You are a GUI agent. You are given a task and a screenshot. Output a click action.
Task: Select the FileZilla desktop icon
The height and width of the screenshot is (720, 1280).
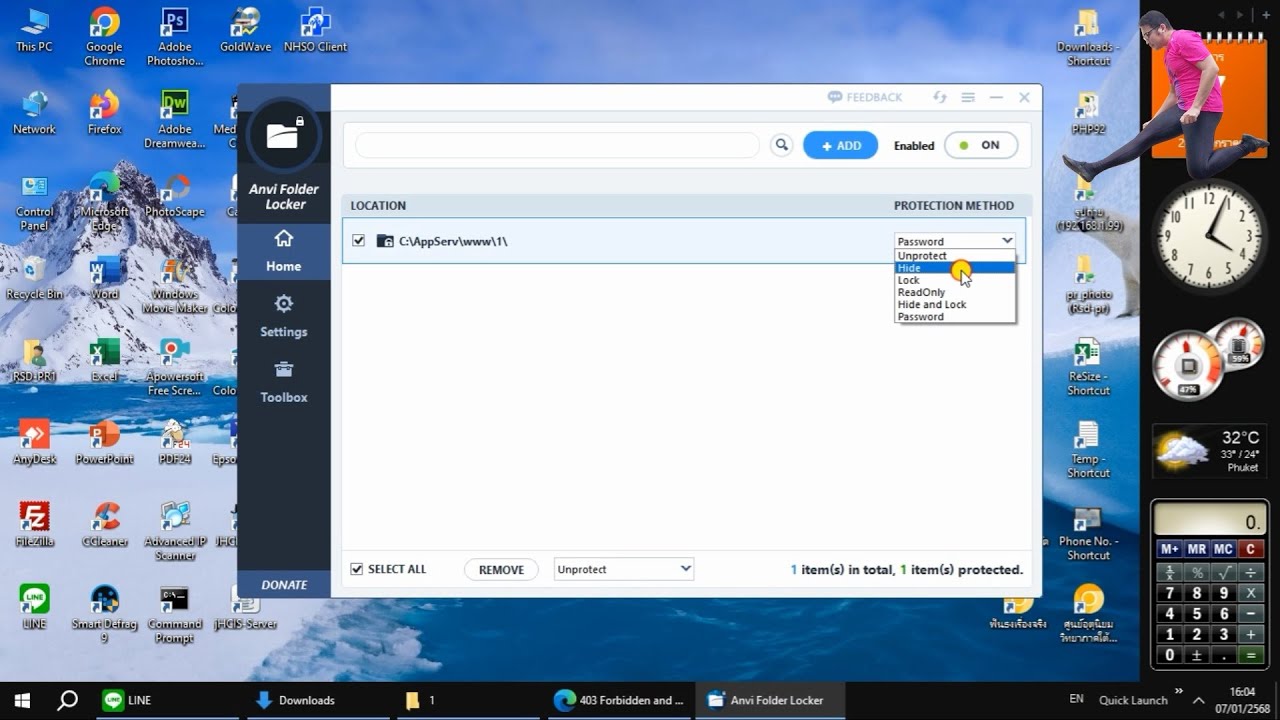pos(34,525)
